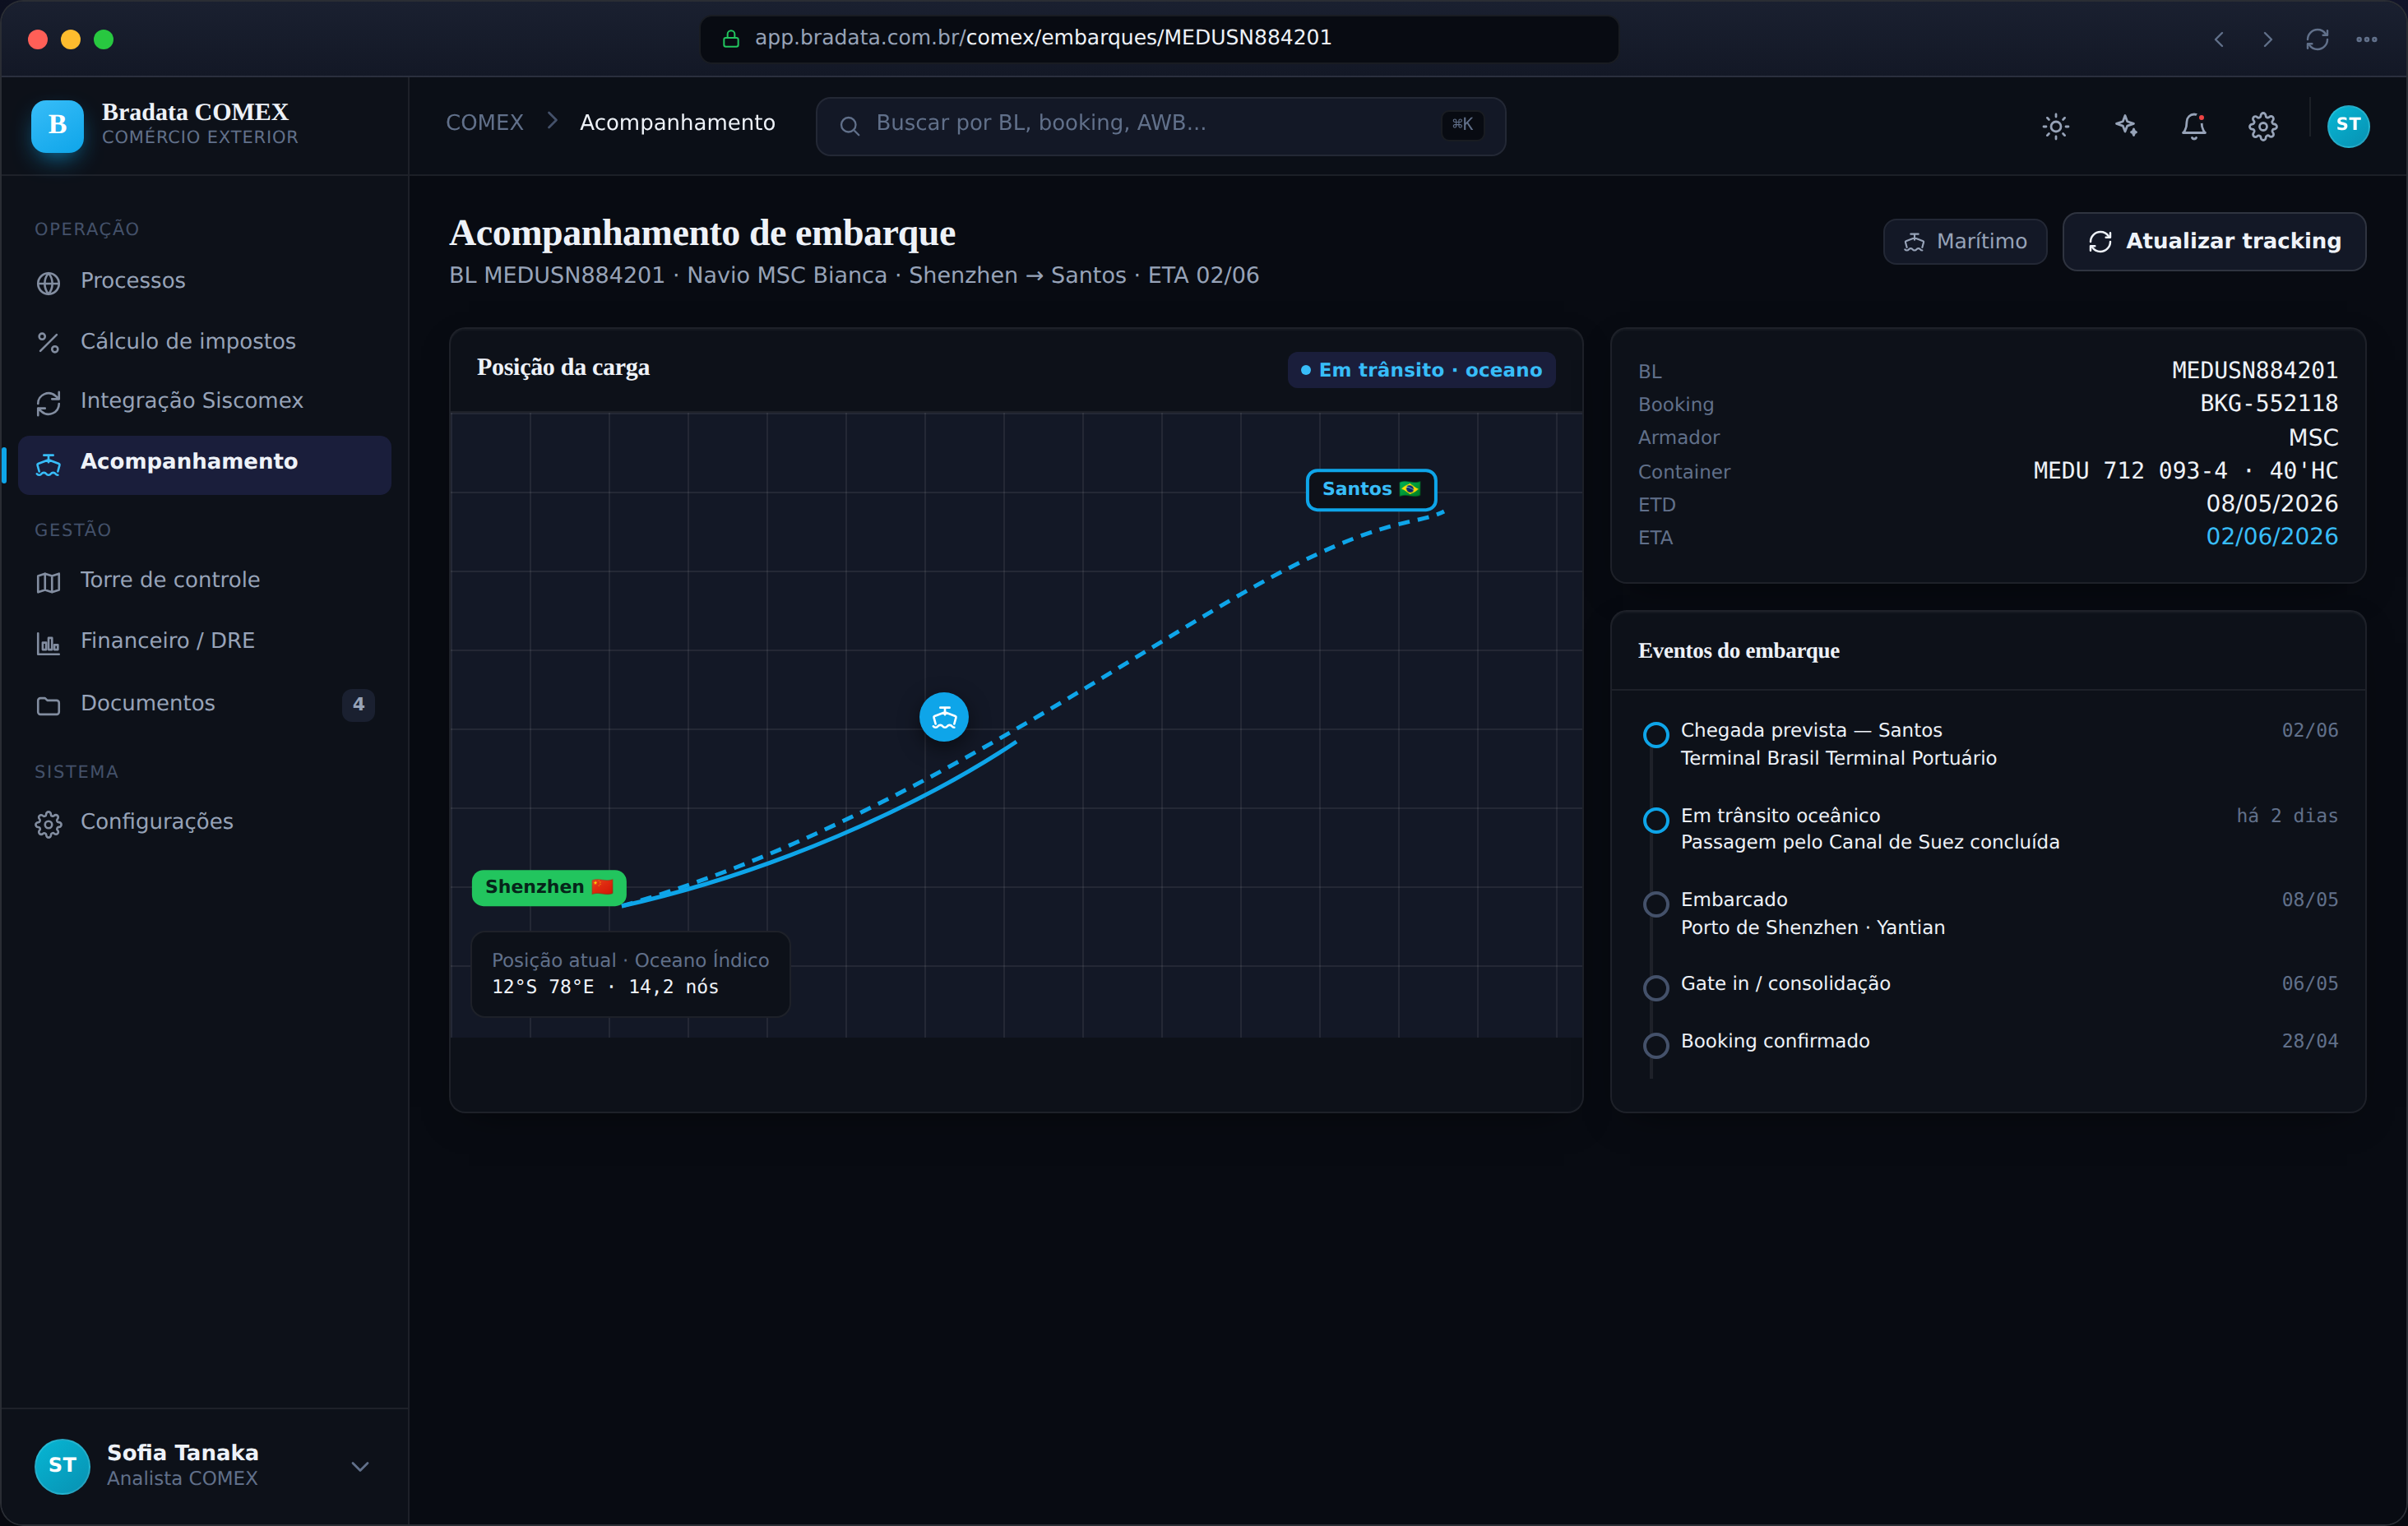Open notifications bell
2408x1526 pixels.
[2194, 126]
